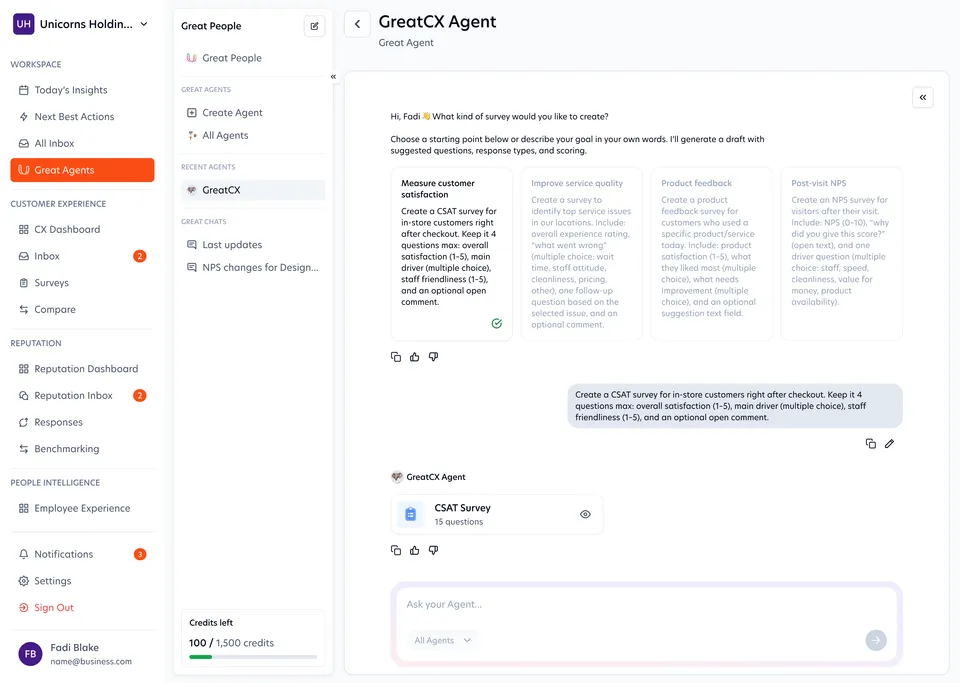The height and width of the screenshot is (683, 960).
Task: Open Customer Experience Inbox
Action: point(82,256)
